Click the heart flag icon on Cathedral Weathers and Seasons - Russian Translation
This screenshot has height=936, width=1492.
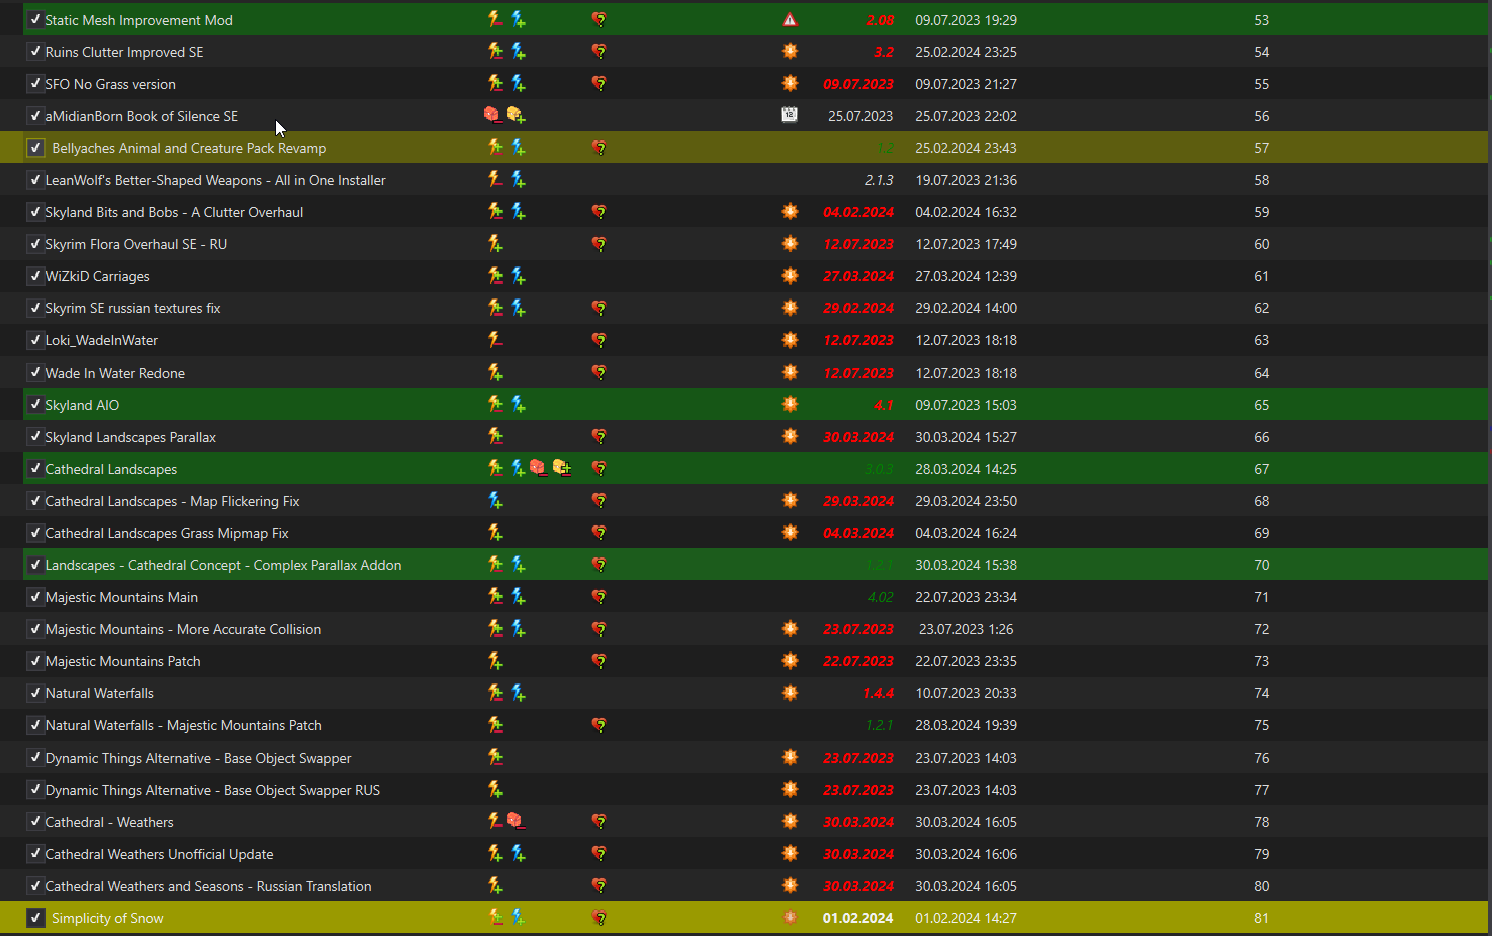[x=599, y=885]
